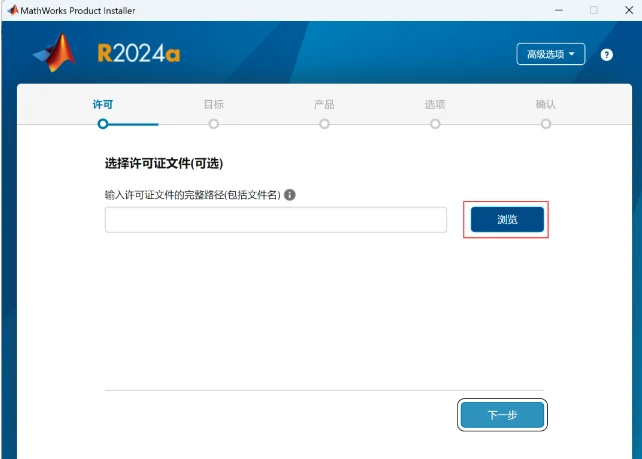Click the 选择许可证文件(可选) heading
Viewport: 642px width, 459px height.
(164, 163)
